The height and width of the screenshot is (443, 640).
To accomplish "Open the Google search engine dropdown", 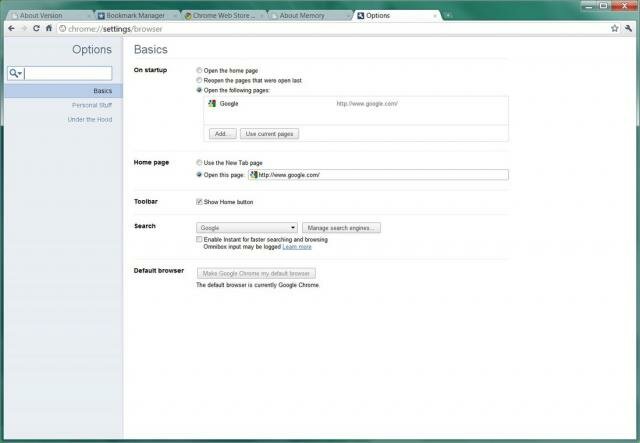I will (x=247, y=228).
